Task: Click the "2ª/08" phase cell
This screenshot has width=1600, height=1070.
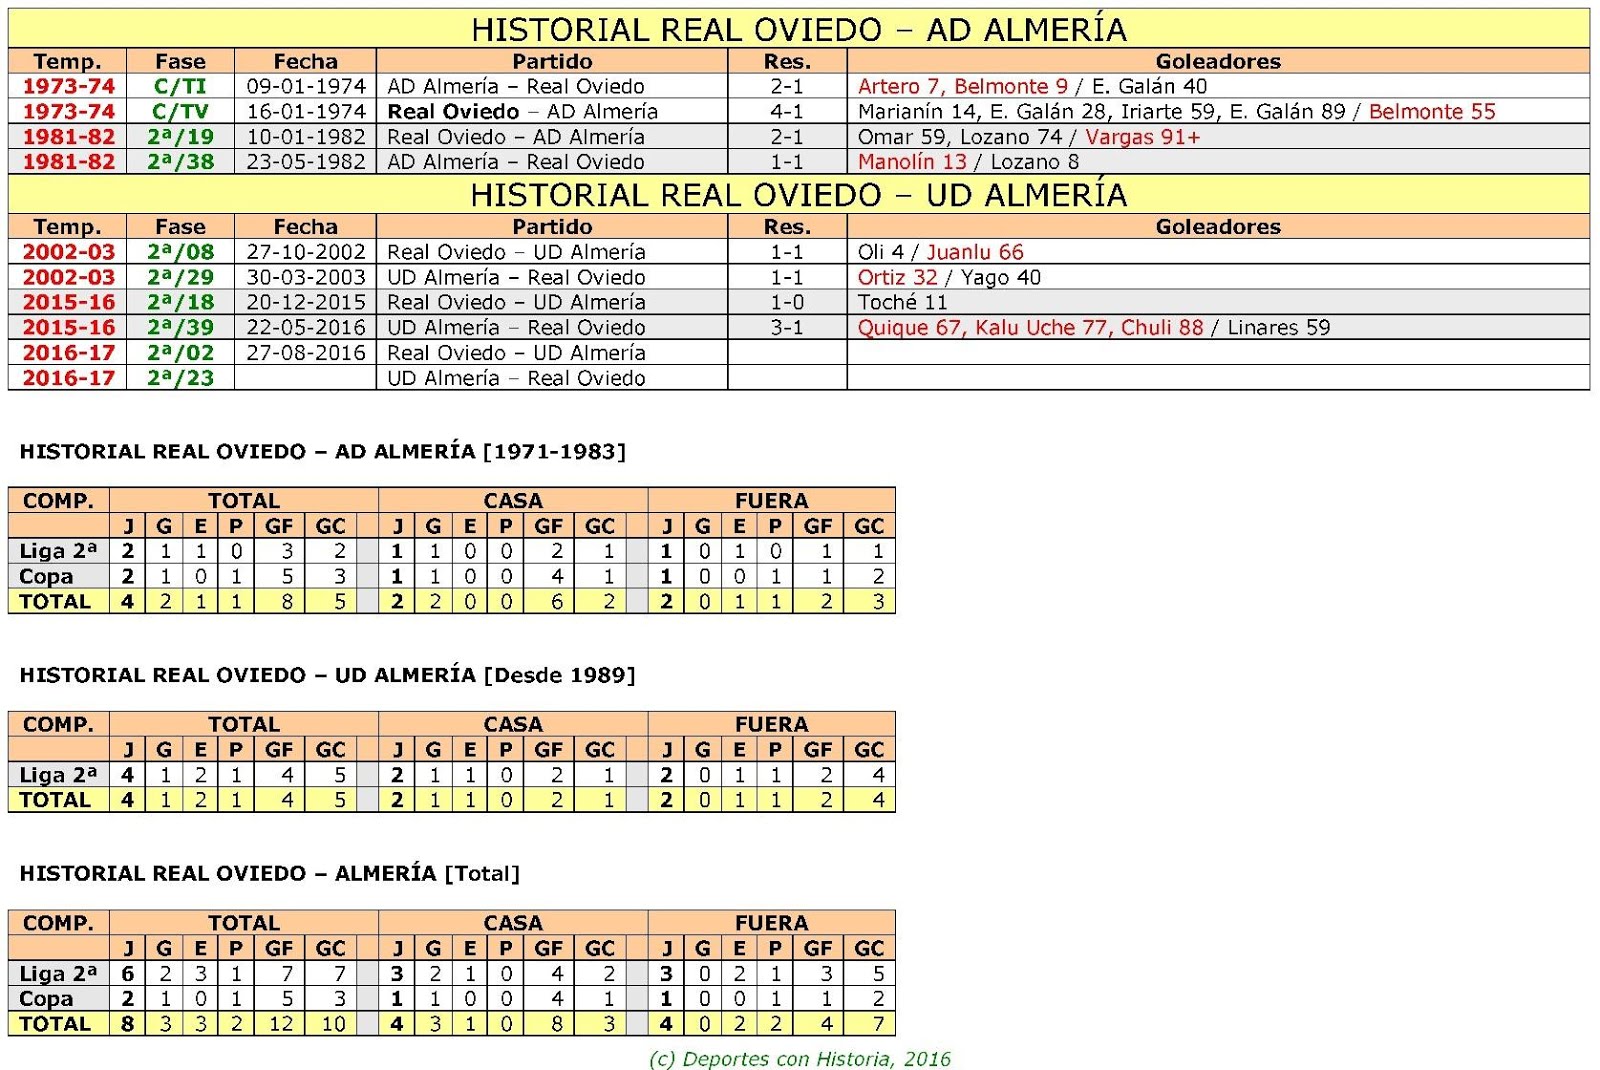Action: (180, 252)
